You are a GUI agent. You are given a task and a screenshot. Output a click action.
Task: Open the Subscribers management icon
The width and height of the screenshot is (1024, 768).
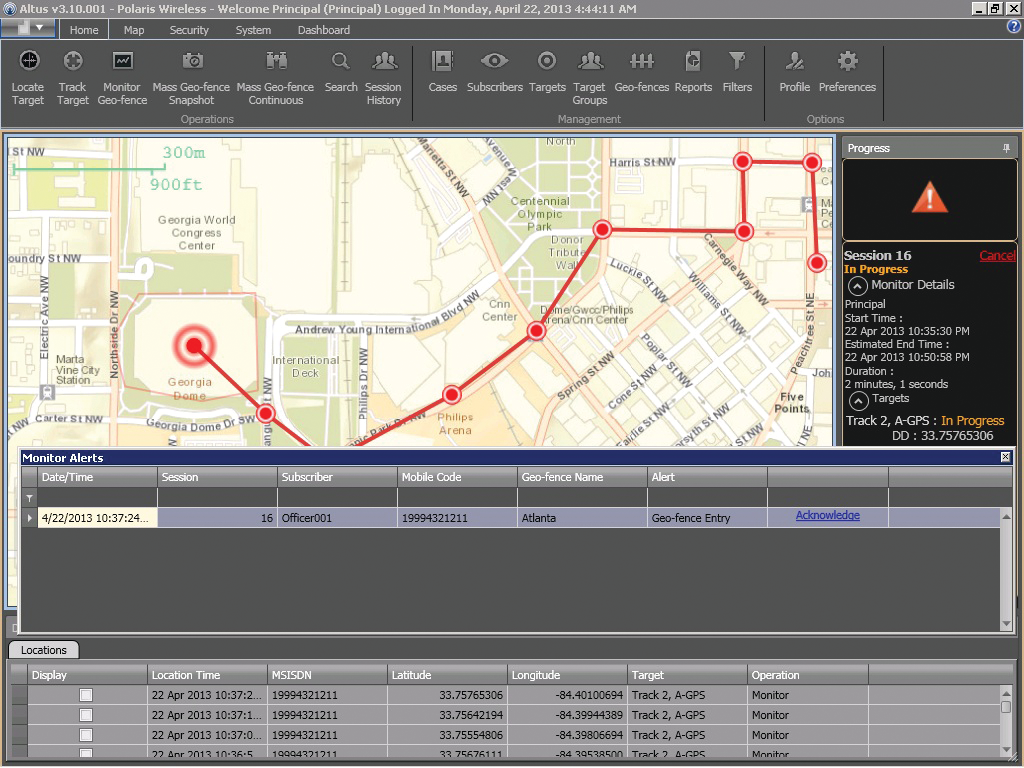[494, 72]
